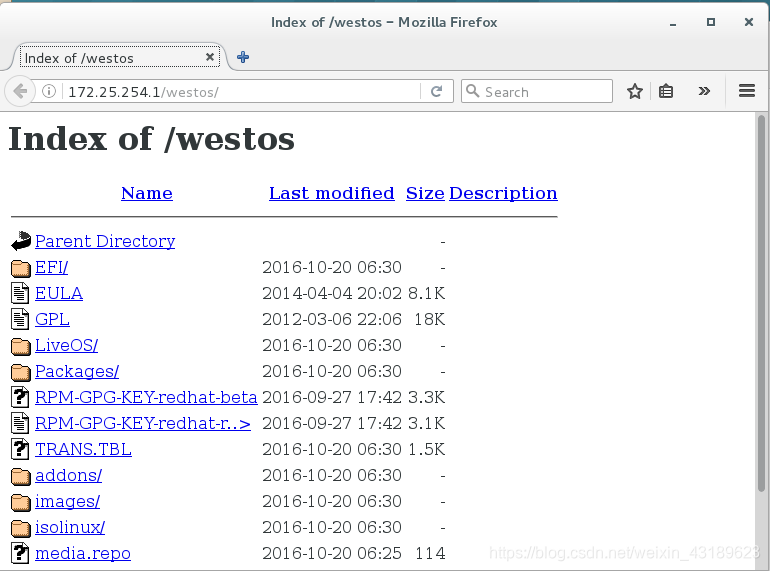Close the Index of /westos tab
Screen dimensions: 770x571
coord(210,57)
